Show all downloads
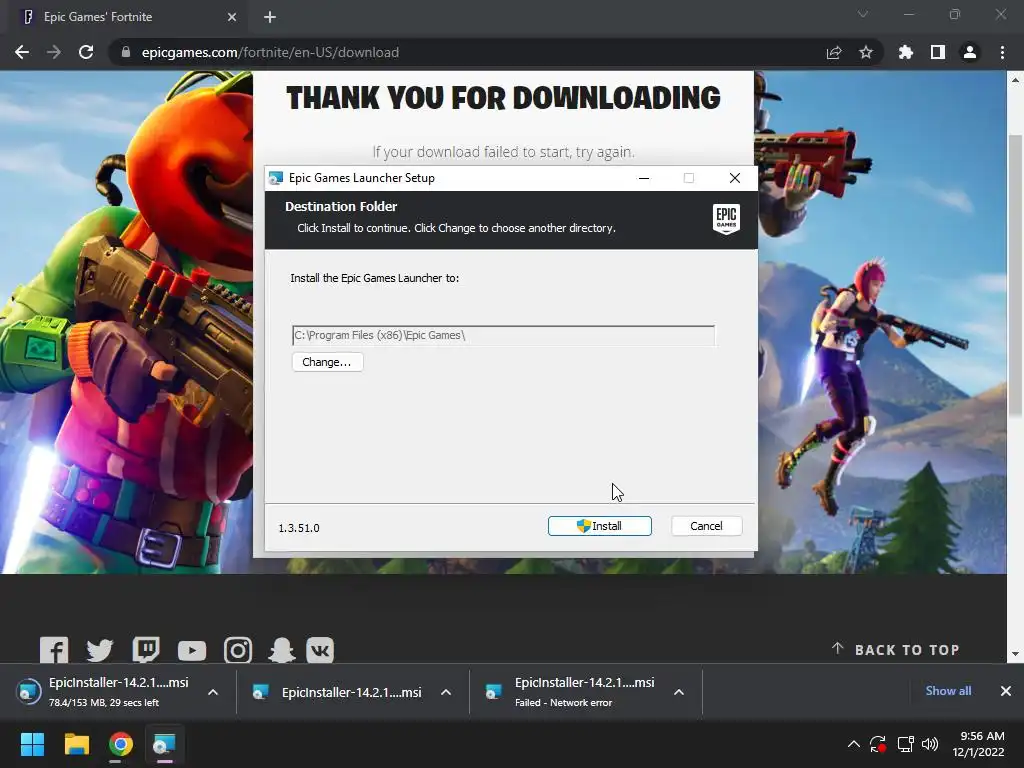The width and height of the screenshot is (1024, 768). coord(948,691)
